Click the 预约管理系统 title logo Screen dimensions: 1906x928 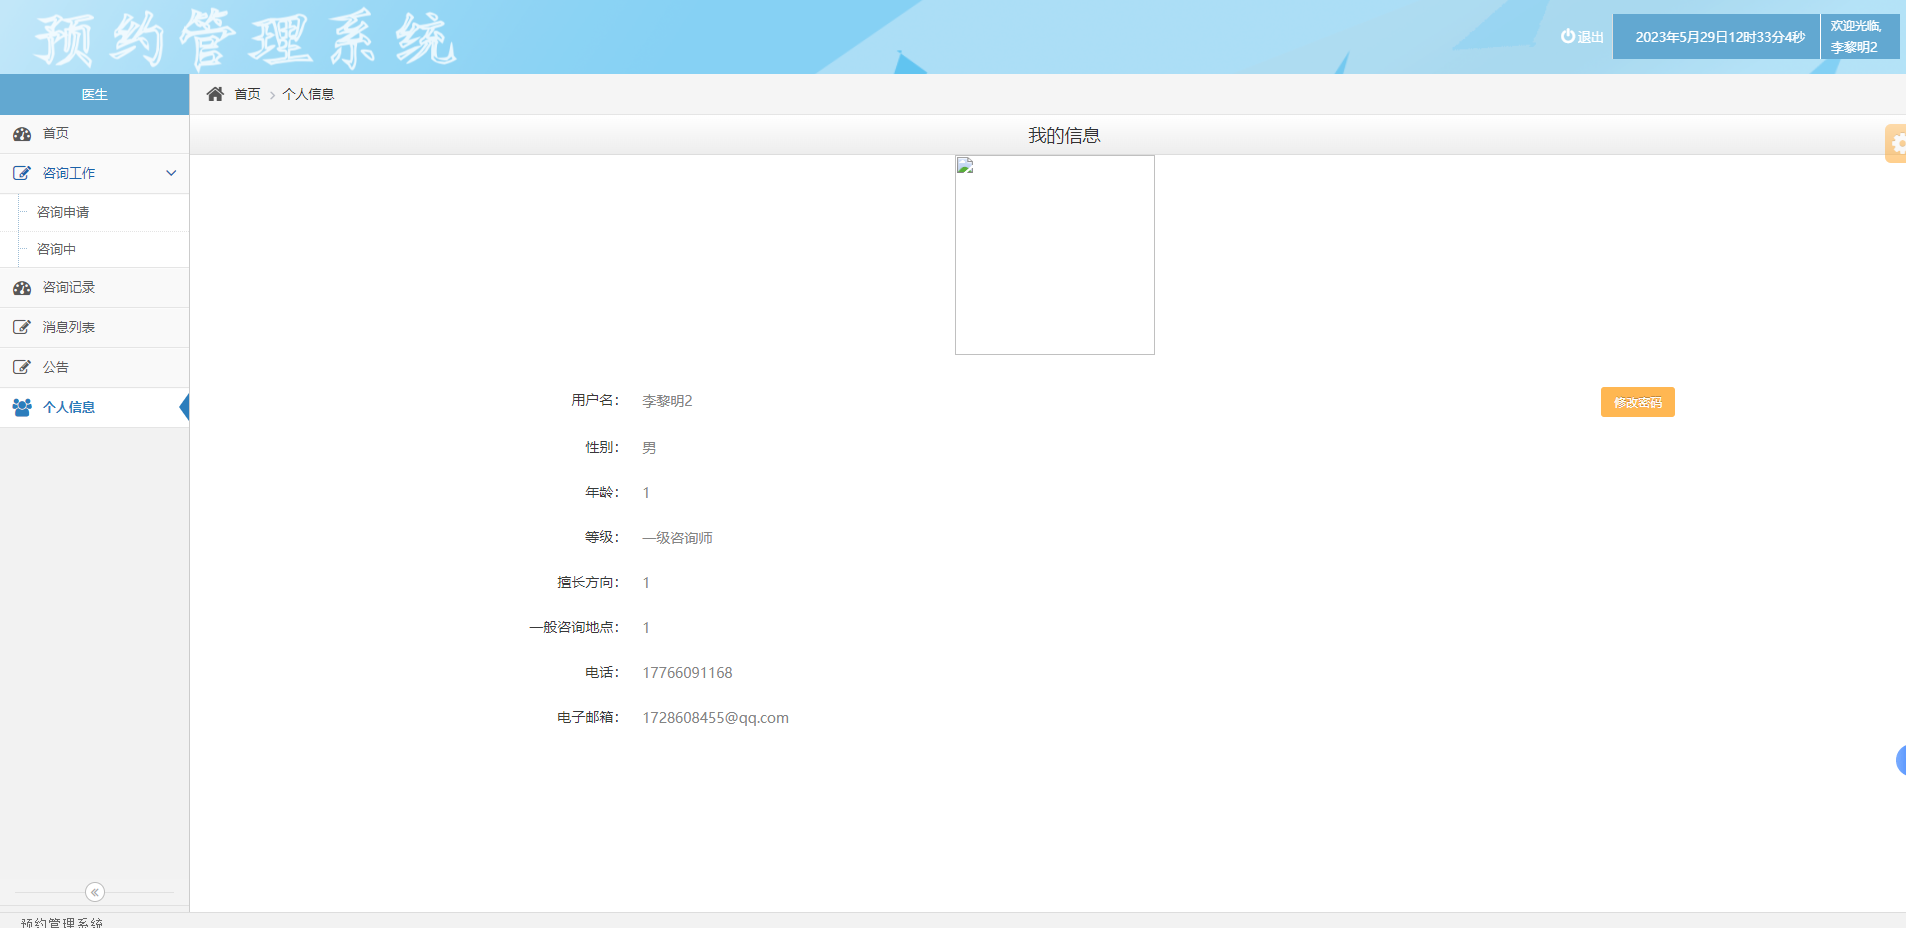coord(245,40)
